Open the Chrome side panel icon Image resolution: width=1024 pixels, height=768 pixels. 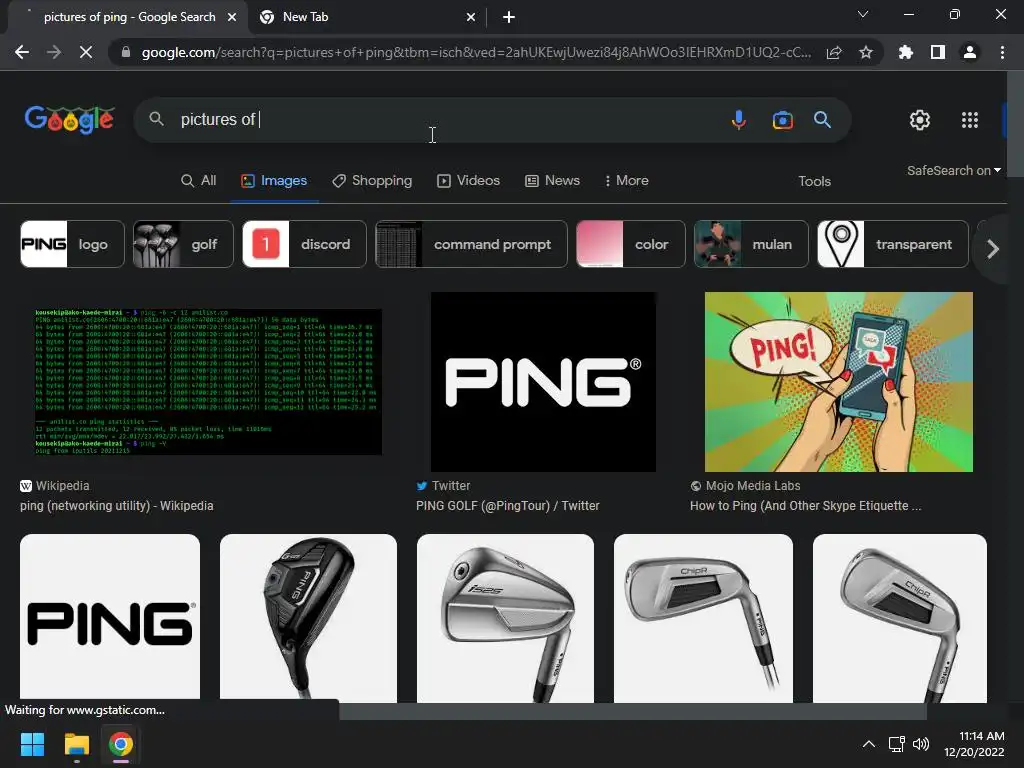938,52
